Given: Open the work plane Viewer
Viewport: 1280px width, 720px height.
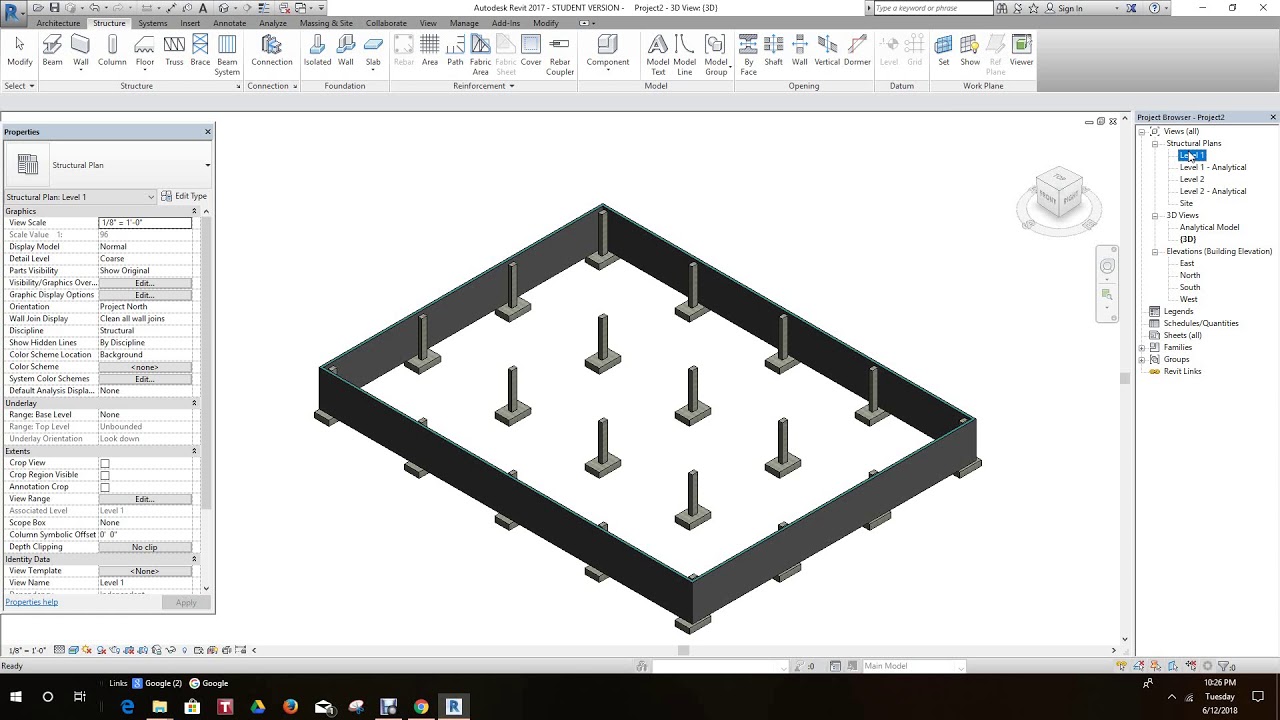Looking at the screenshot, I should [1021, 51].
